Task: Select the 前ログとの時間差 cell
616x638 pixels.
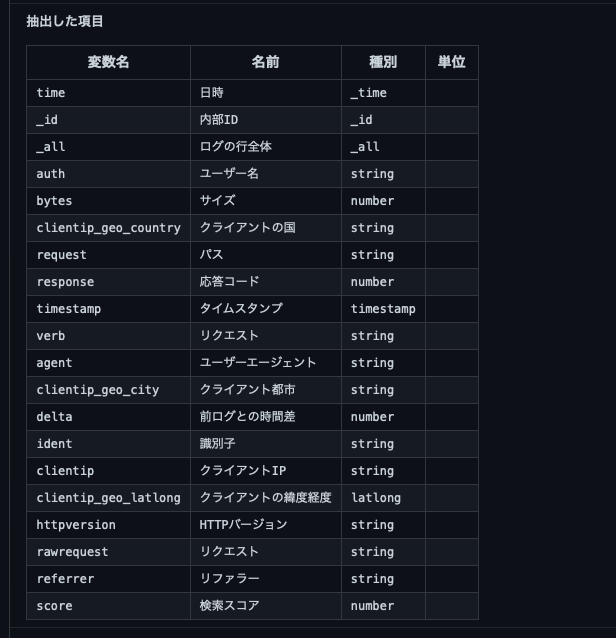Action: coord(243,417)
